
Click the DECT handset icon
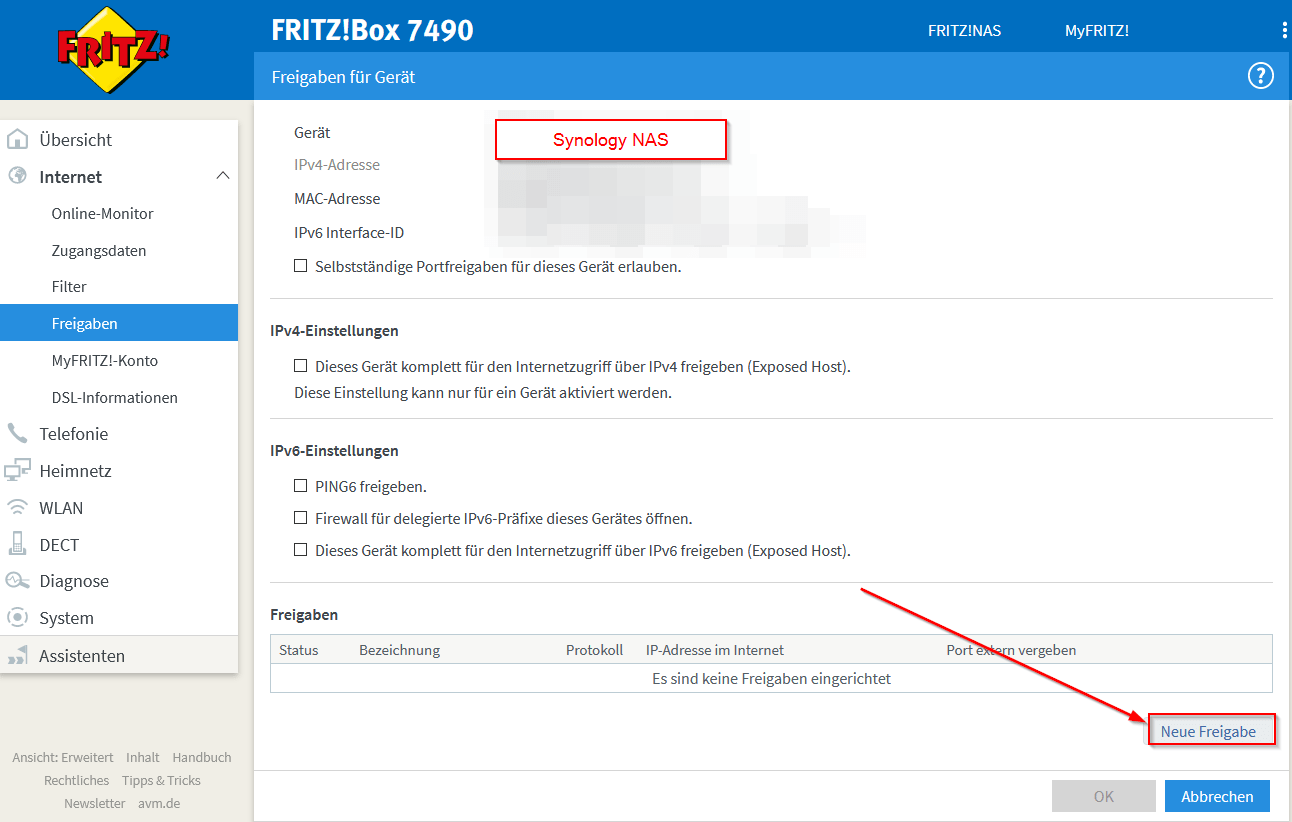pyautogui.click(x=17, y=545)
